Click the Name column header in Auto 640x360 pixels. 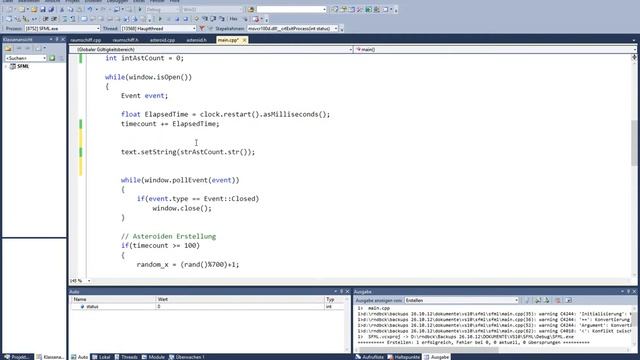tap(113, 299)
